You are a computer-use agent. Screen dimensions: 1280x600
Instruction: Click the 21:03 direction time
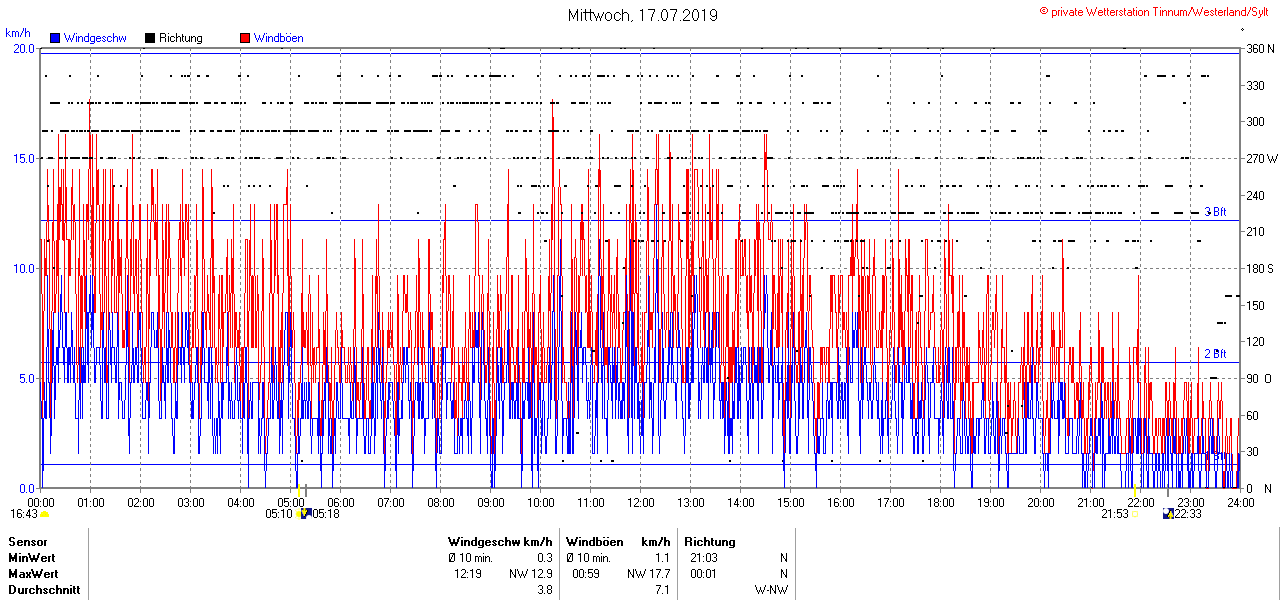[x=704, y=558]
